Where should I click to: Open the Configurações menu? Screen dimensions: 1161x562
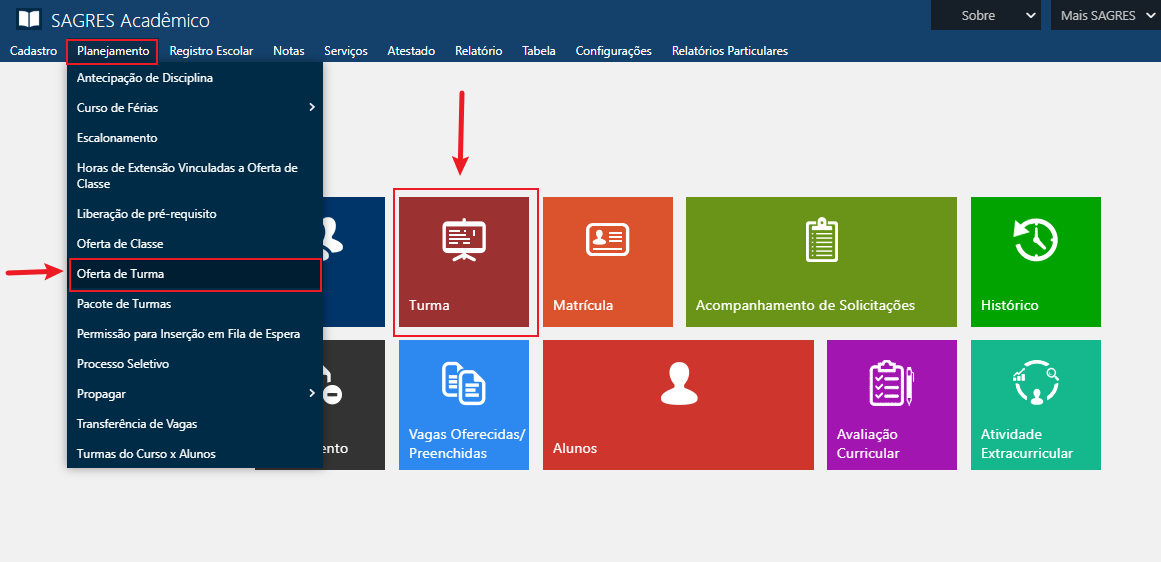pos(613,51)
